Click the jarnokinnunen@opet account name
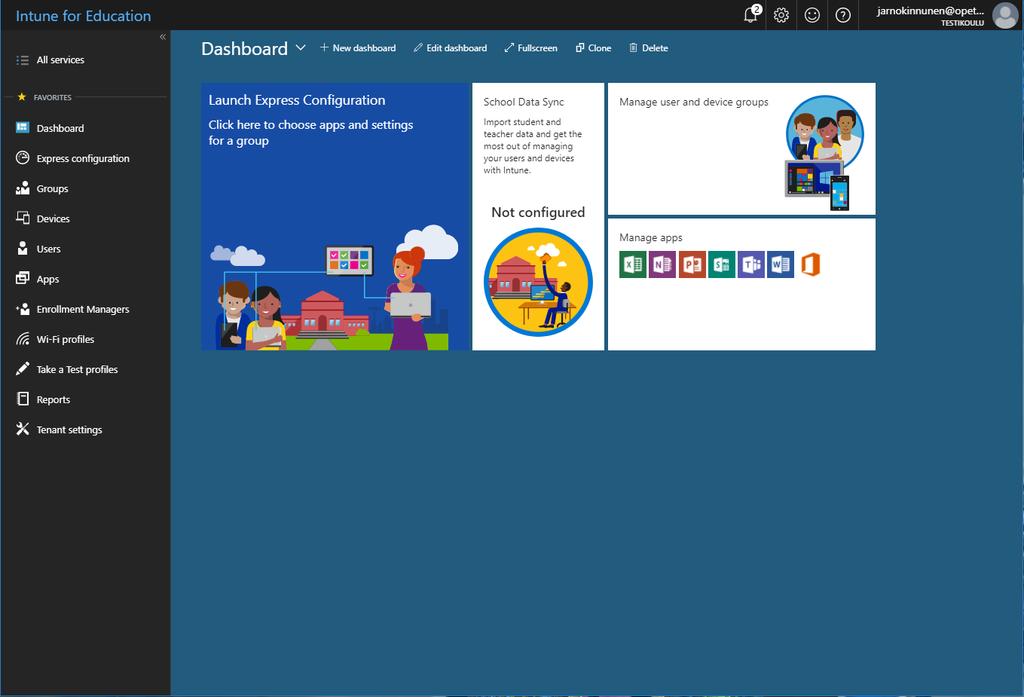1024x697 pixels. point(930,10)
